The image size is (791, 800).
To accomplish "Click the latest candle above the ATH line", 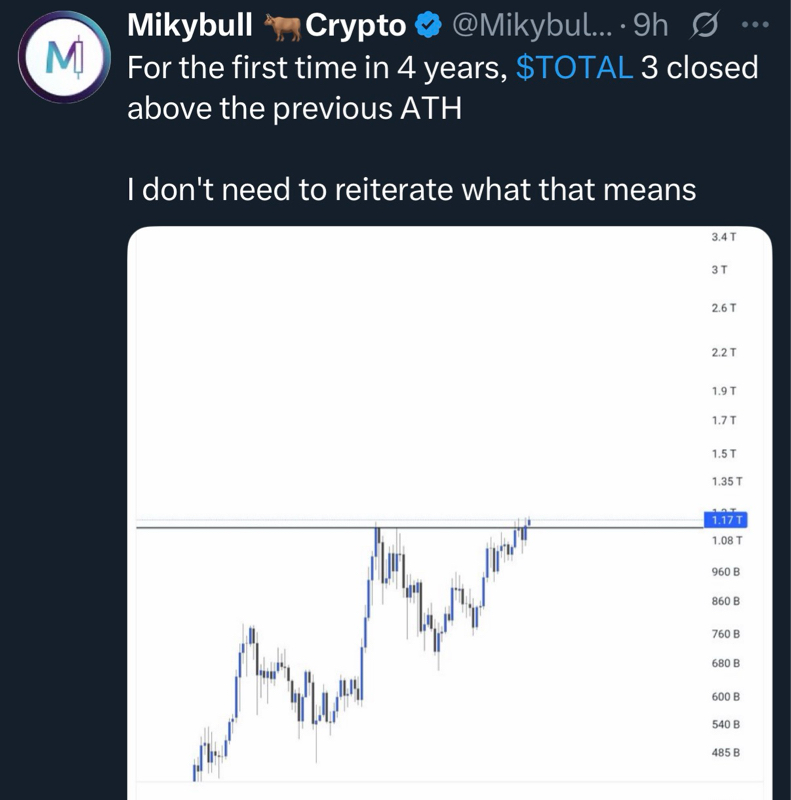I will [x=527, y=522].
